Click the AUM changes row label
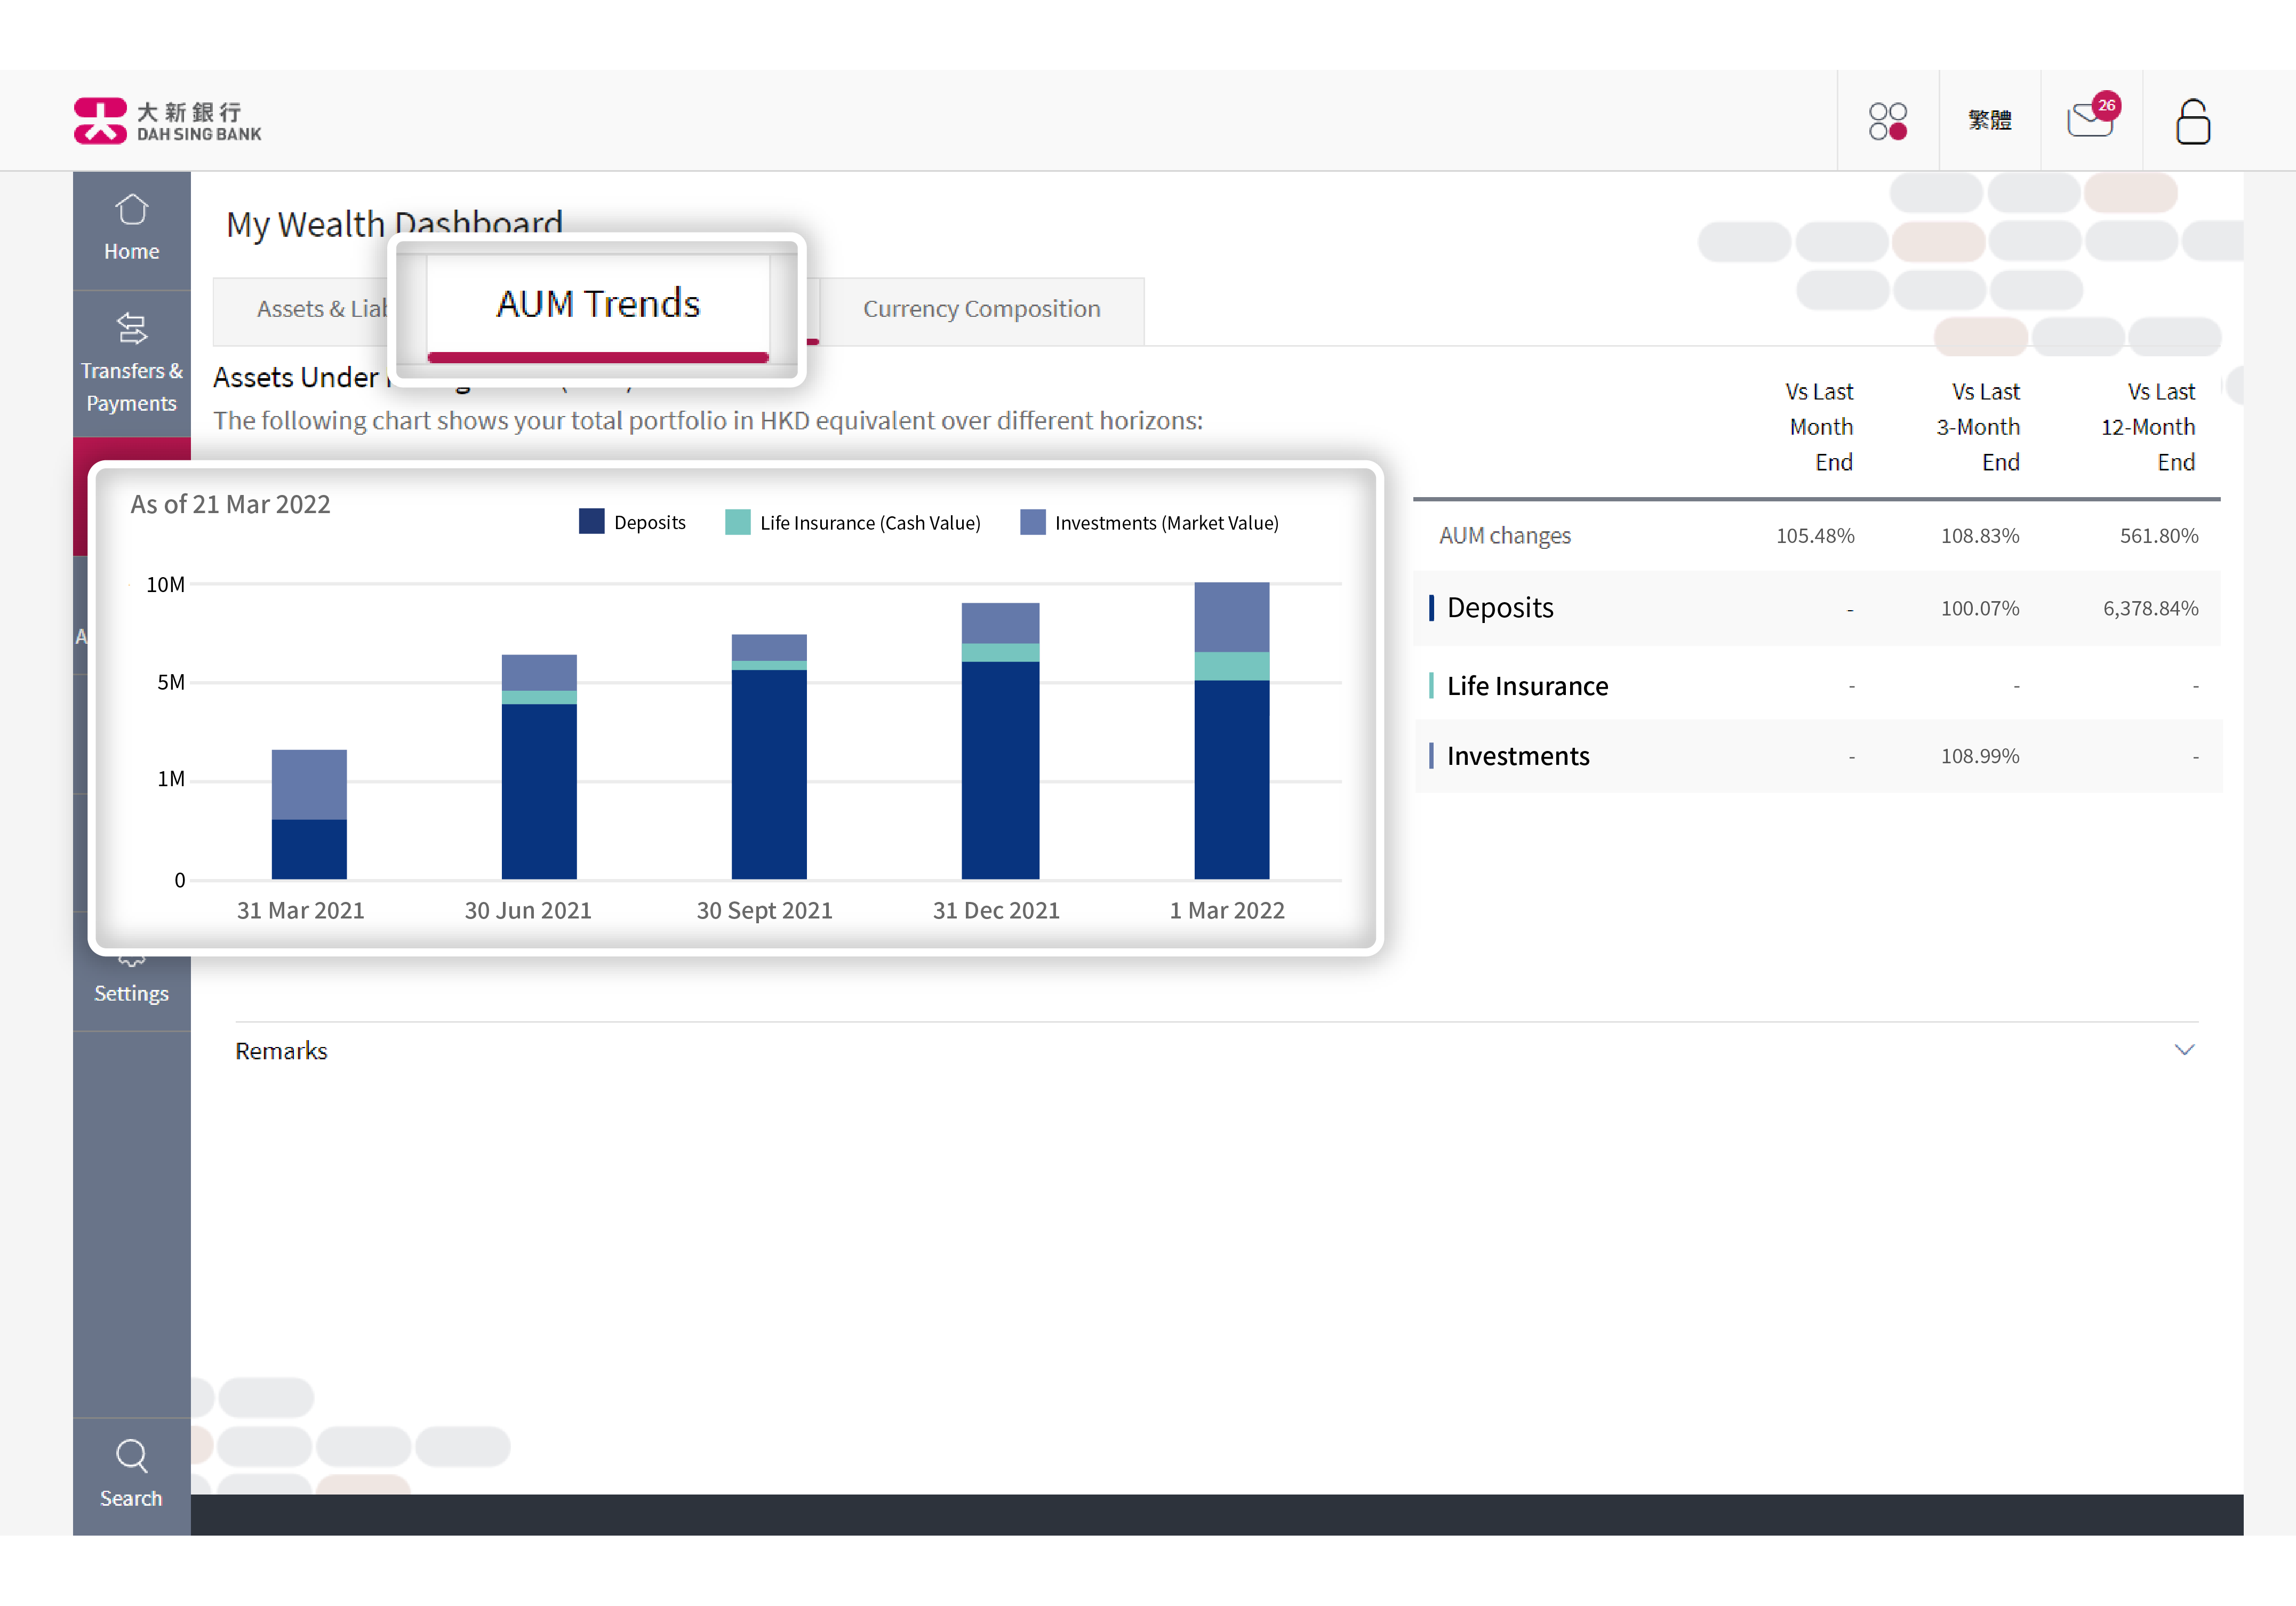The width and height of the screenshot is (2296, 1606). point(1504,535)
